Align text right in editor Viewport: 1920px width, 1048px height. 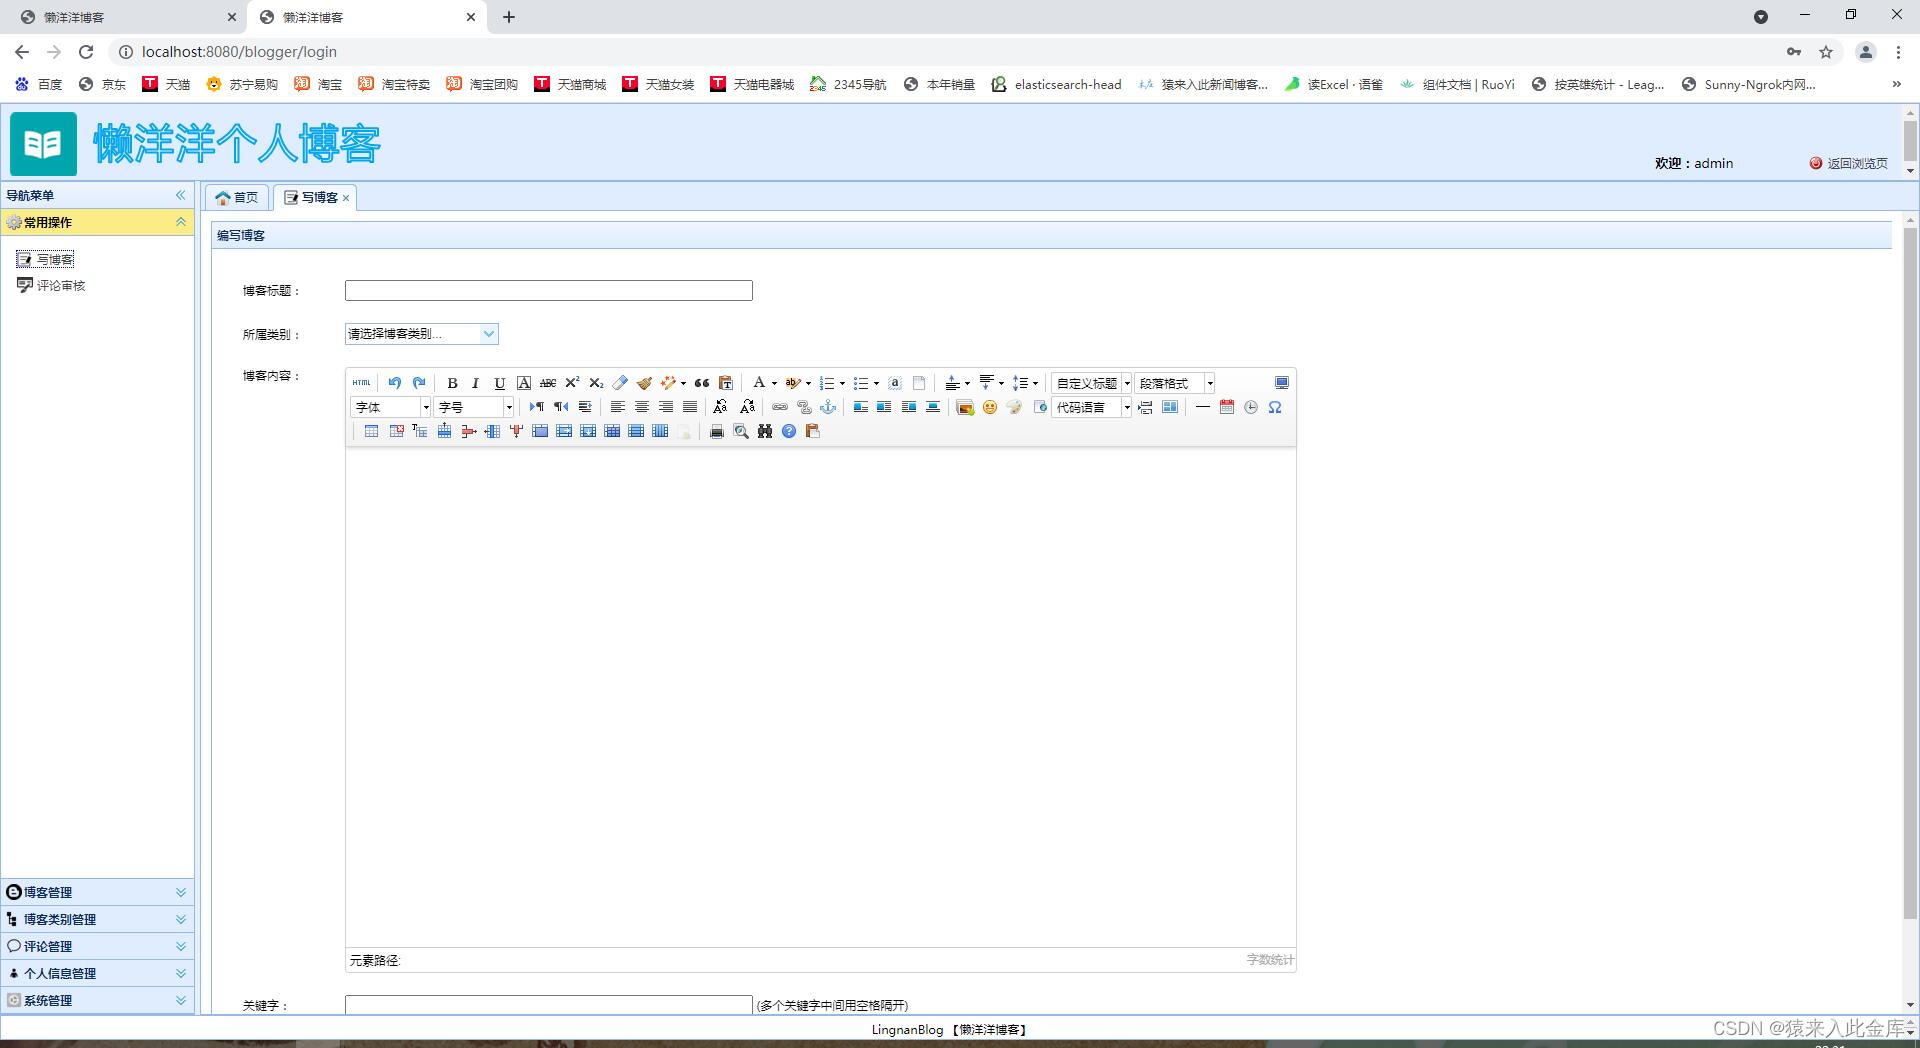666,407
